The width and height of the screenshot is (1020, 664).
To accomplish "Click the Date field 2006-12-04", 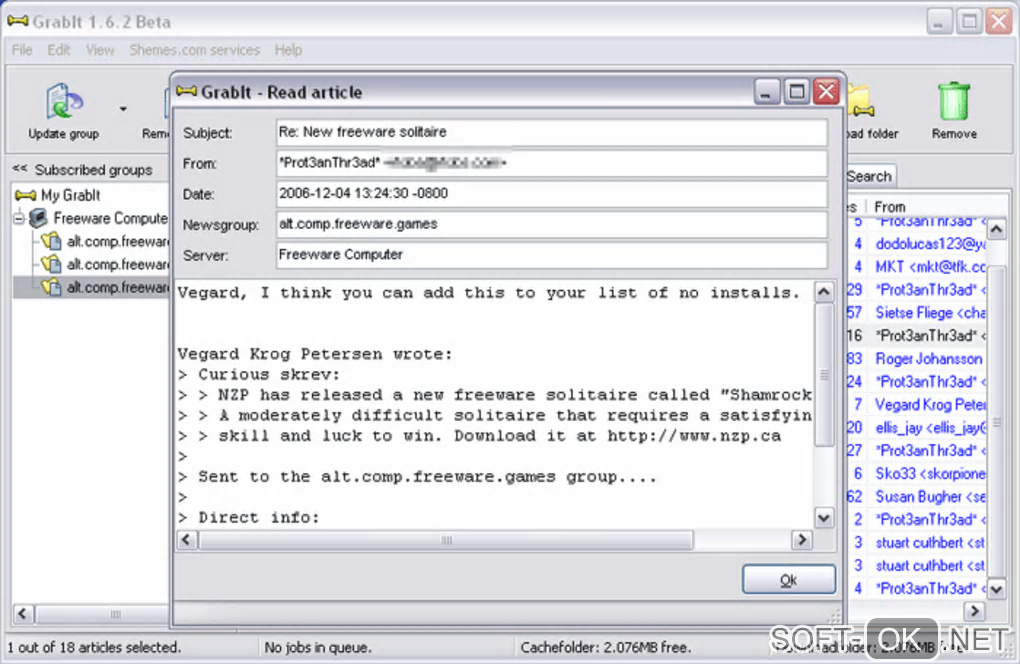I will (551, 193).
